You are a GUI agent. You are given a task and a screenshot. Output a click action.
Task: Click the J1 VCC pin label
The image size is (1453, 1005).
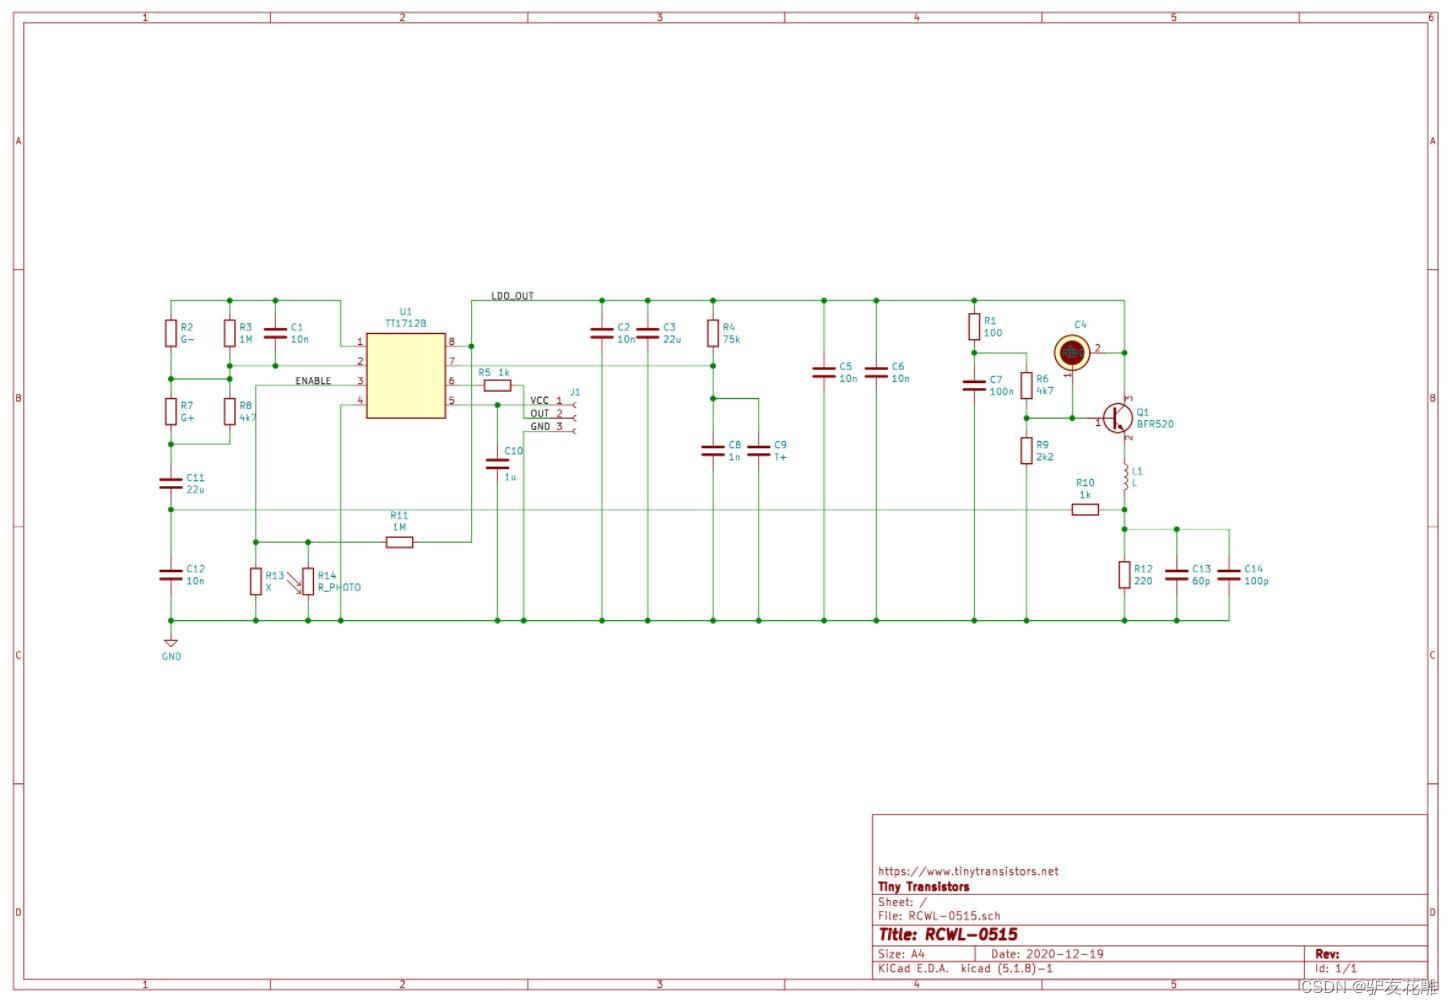539,401
